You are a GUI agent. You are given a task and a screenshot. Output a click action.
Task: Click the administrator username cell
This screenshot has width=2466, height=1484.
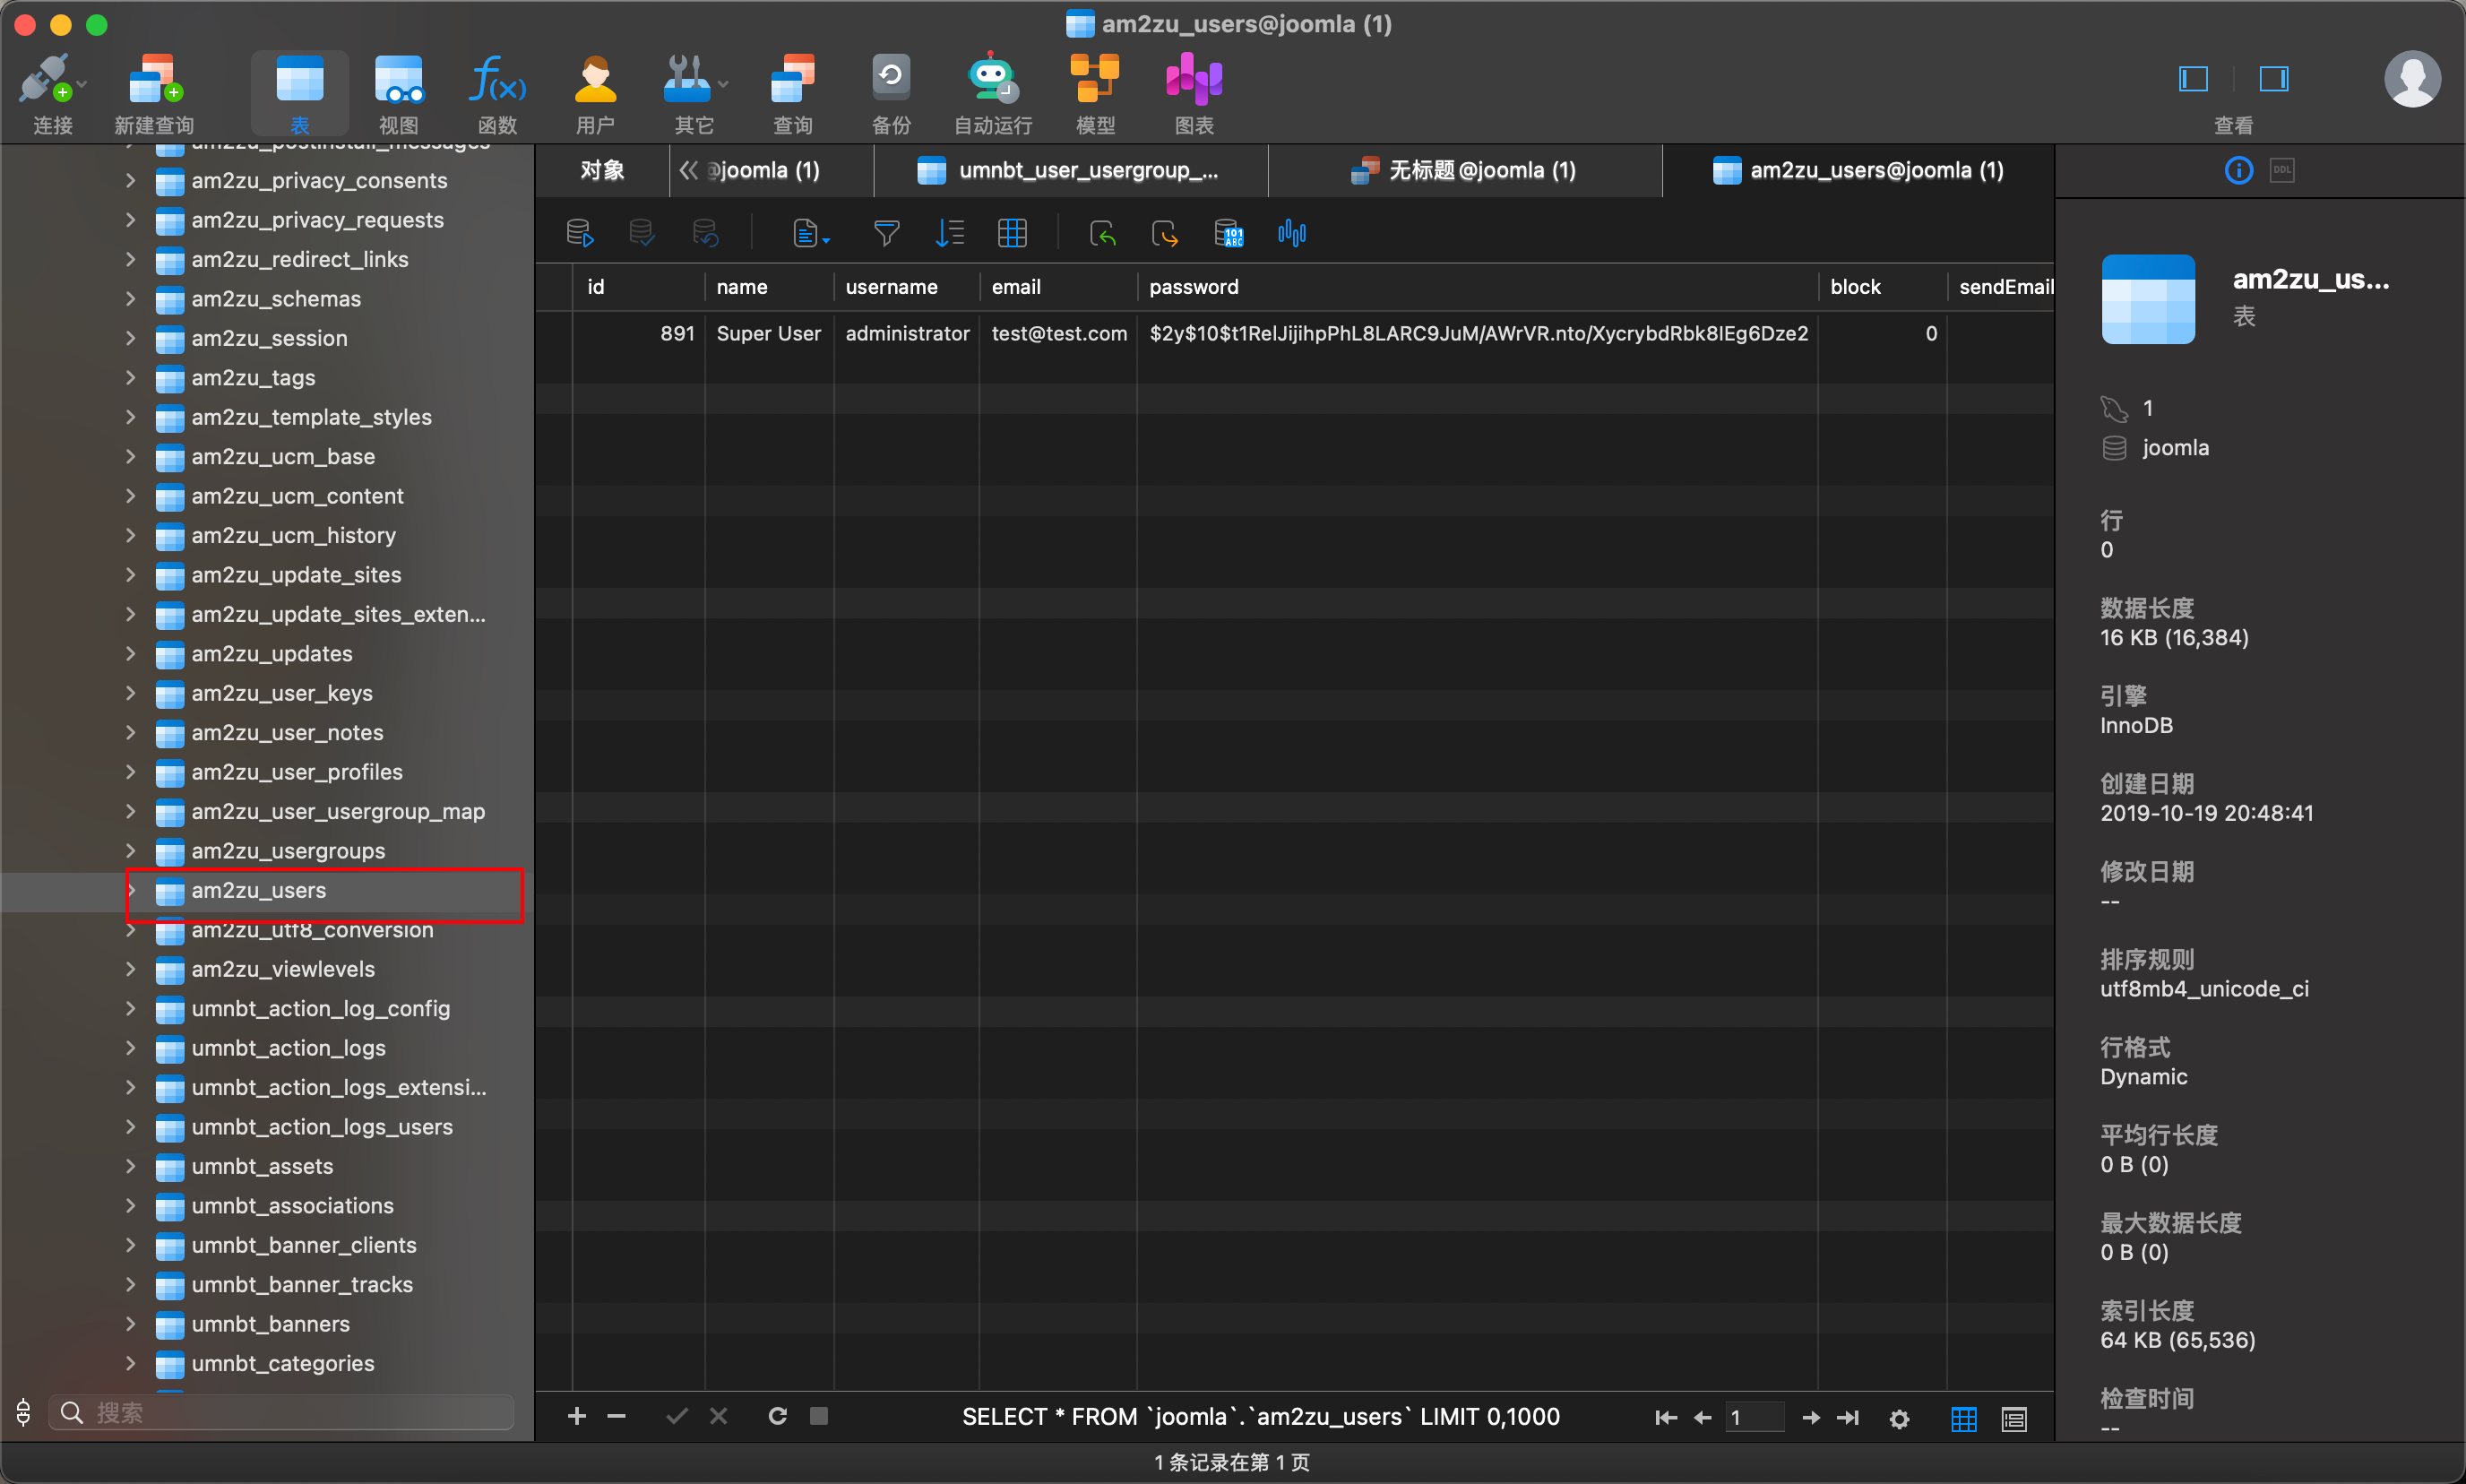pos(906,334)
